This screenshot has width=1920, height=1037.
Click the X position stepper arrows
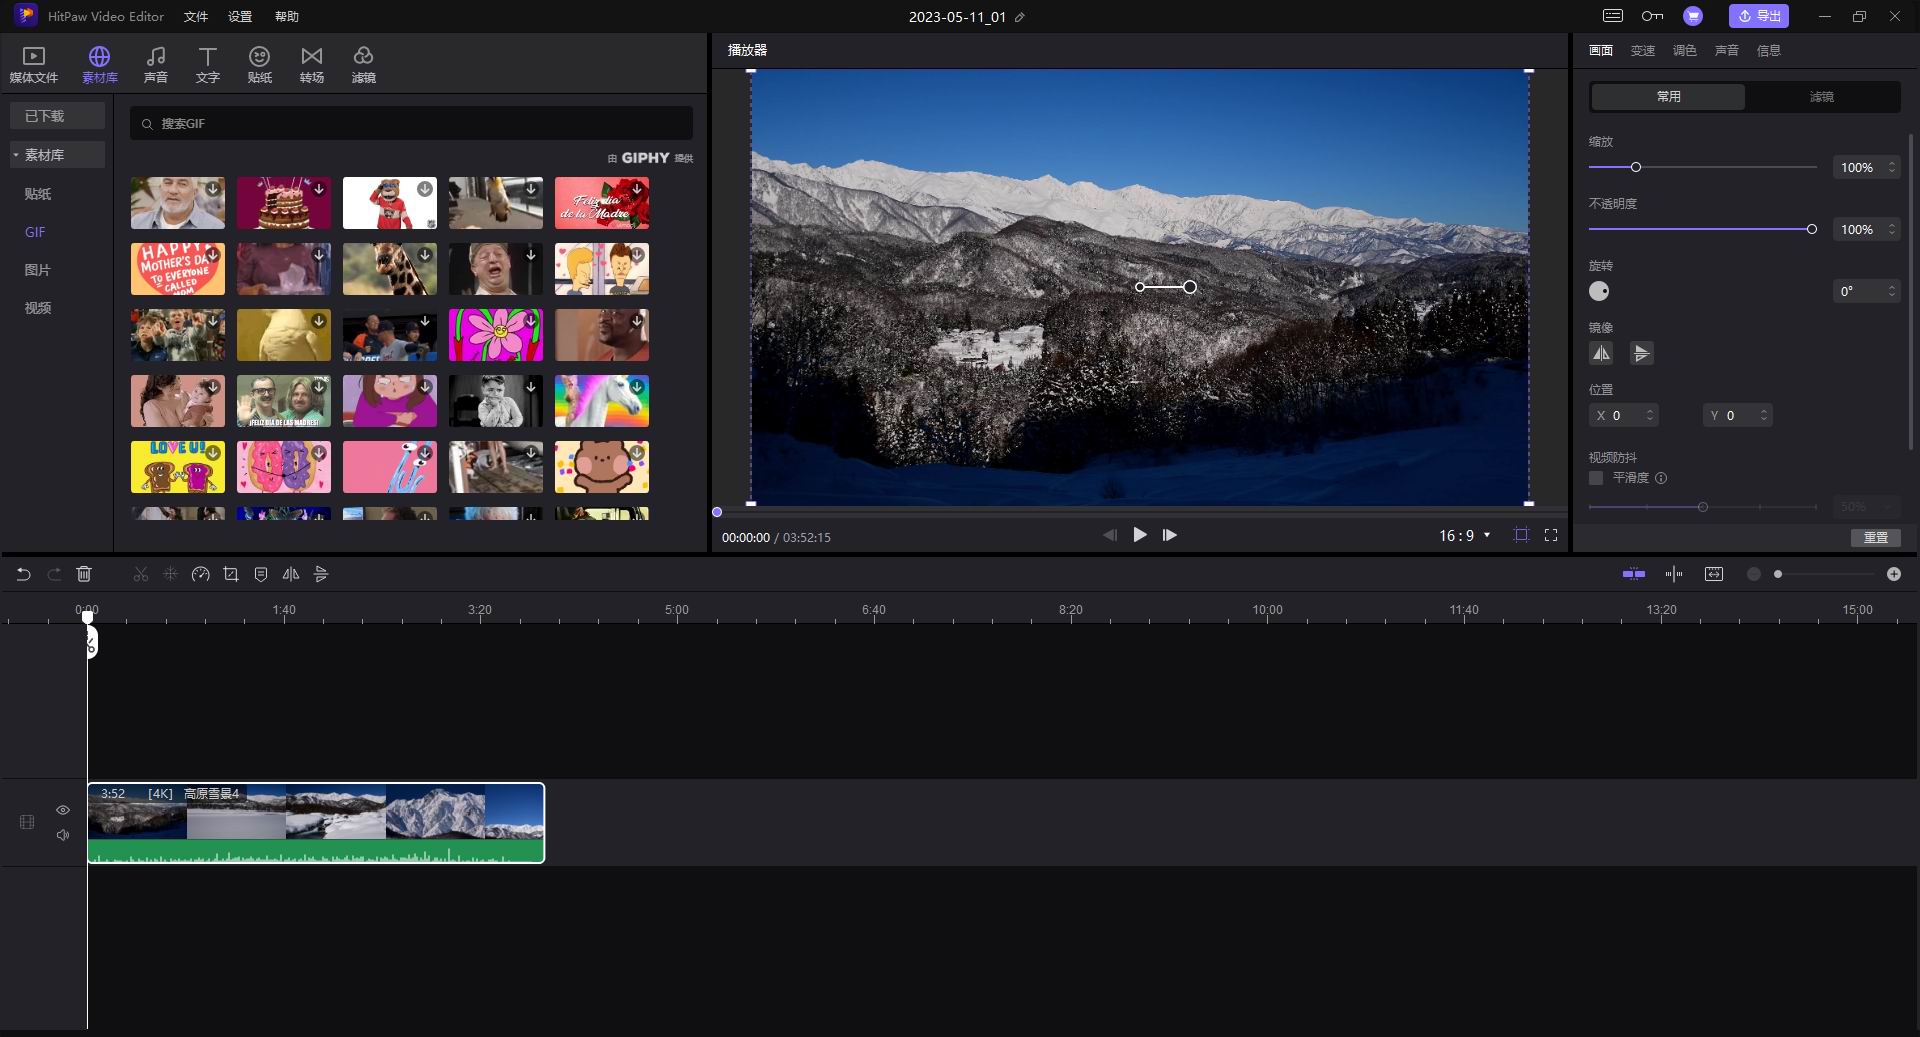[x=1649, y=415]
